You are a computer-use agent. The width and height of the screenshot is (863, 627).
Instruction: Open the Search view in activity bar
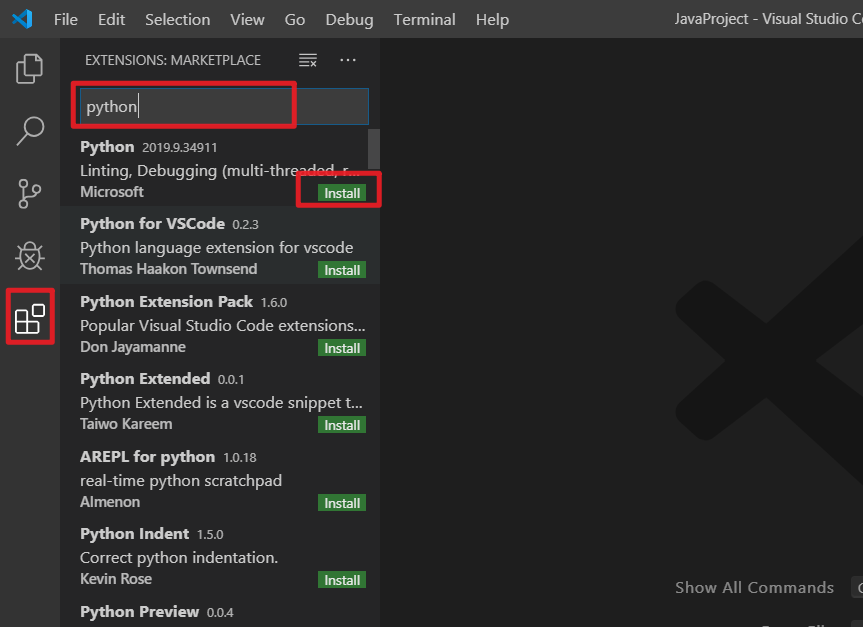[x=30, y=131]
